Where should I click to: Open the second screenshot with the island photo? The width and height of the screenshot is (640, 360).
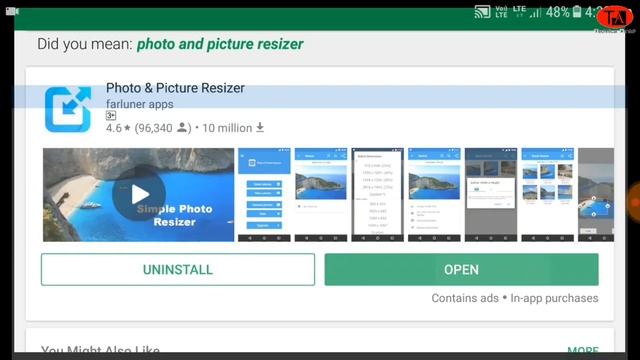click(x=321, y=195)
